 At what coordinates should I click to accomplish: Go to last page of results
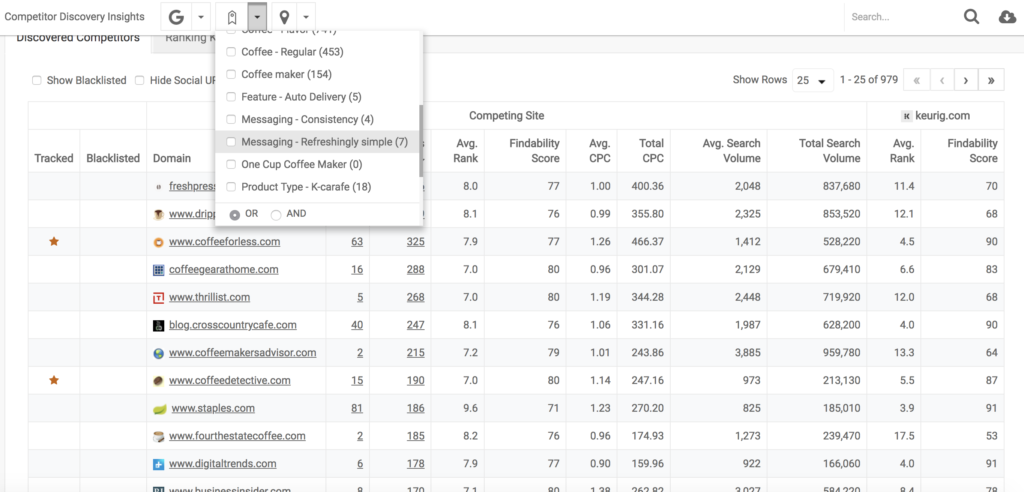point(991,80)
